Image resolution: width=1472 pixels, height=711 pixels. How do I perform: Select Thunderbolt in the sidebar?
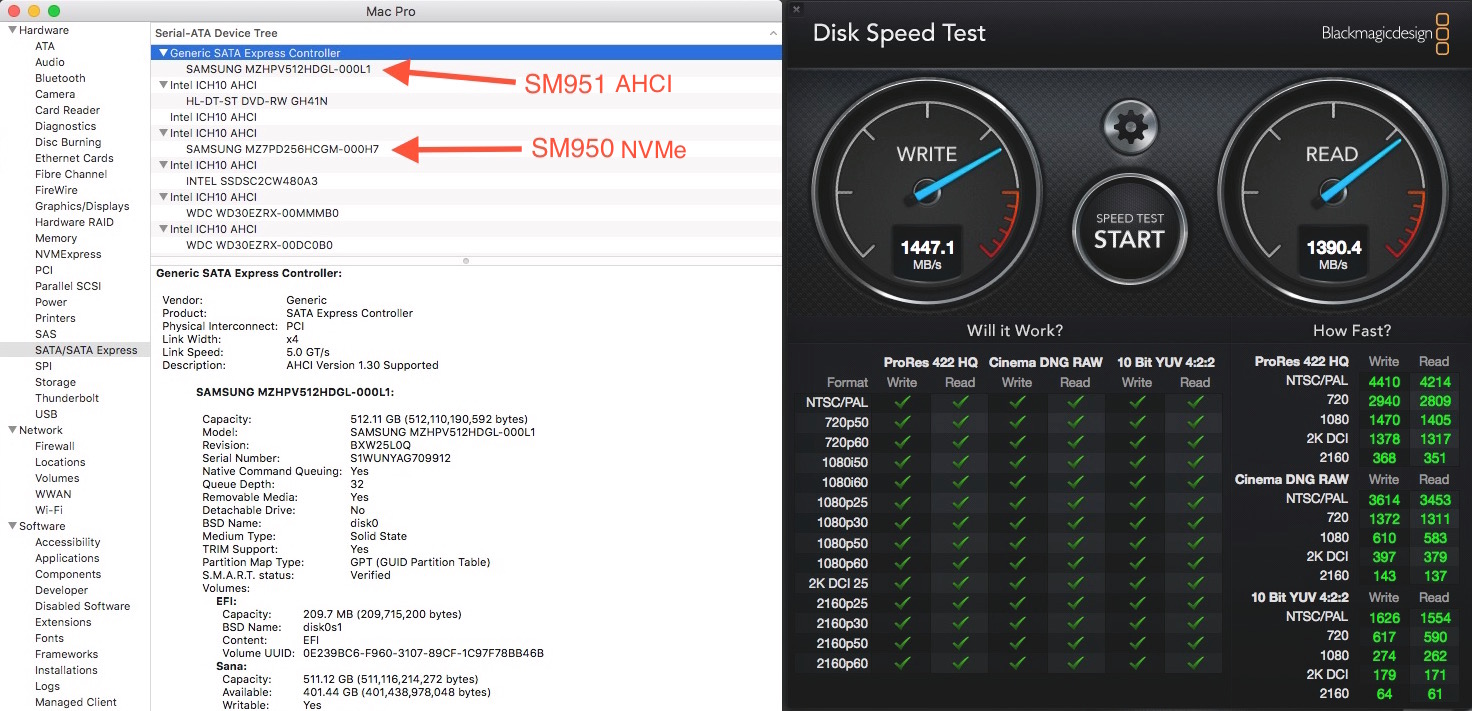[67, 398]
